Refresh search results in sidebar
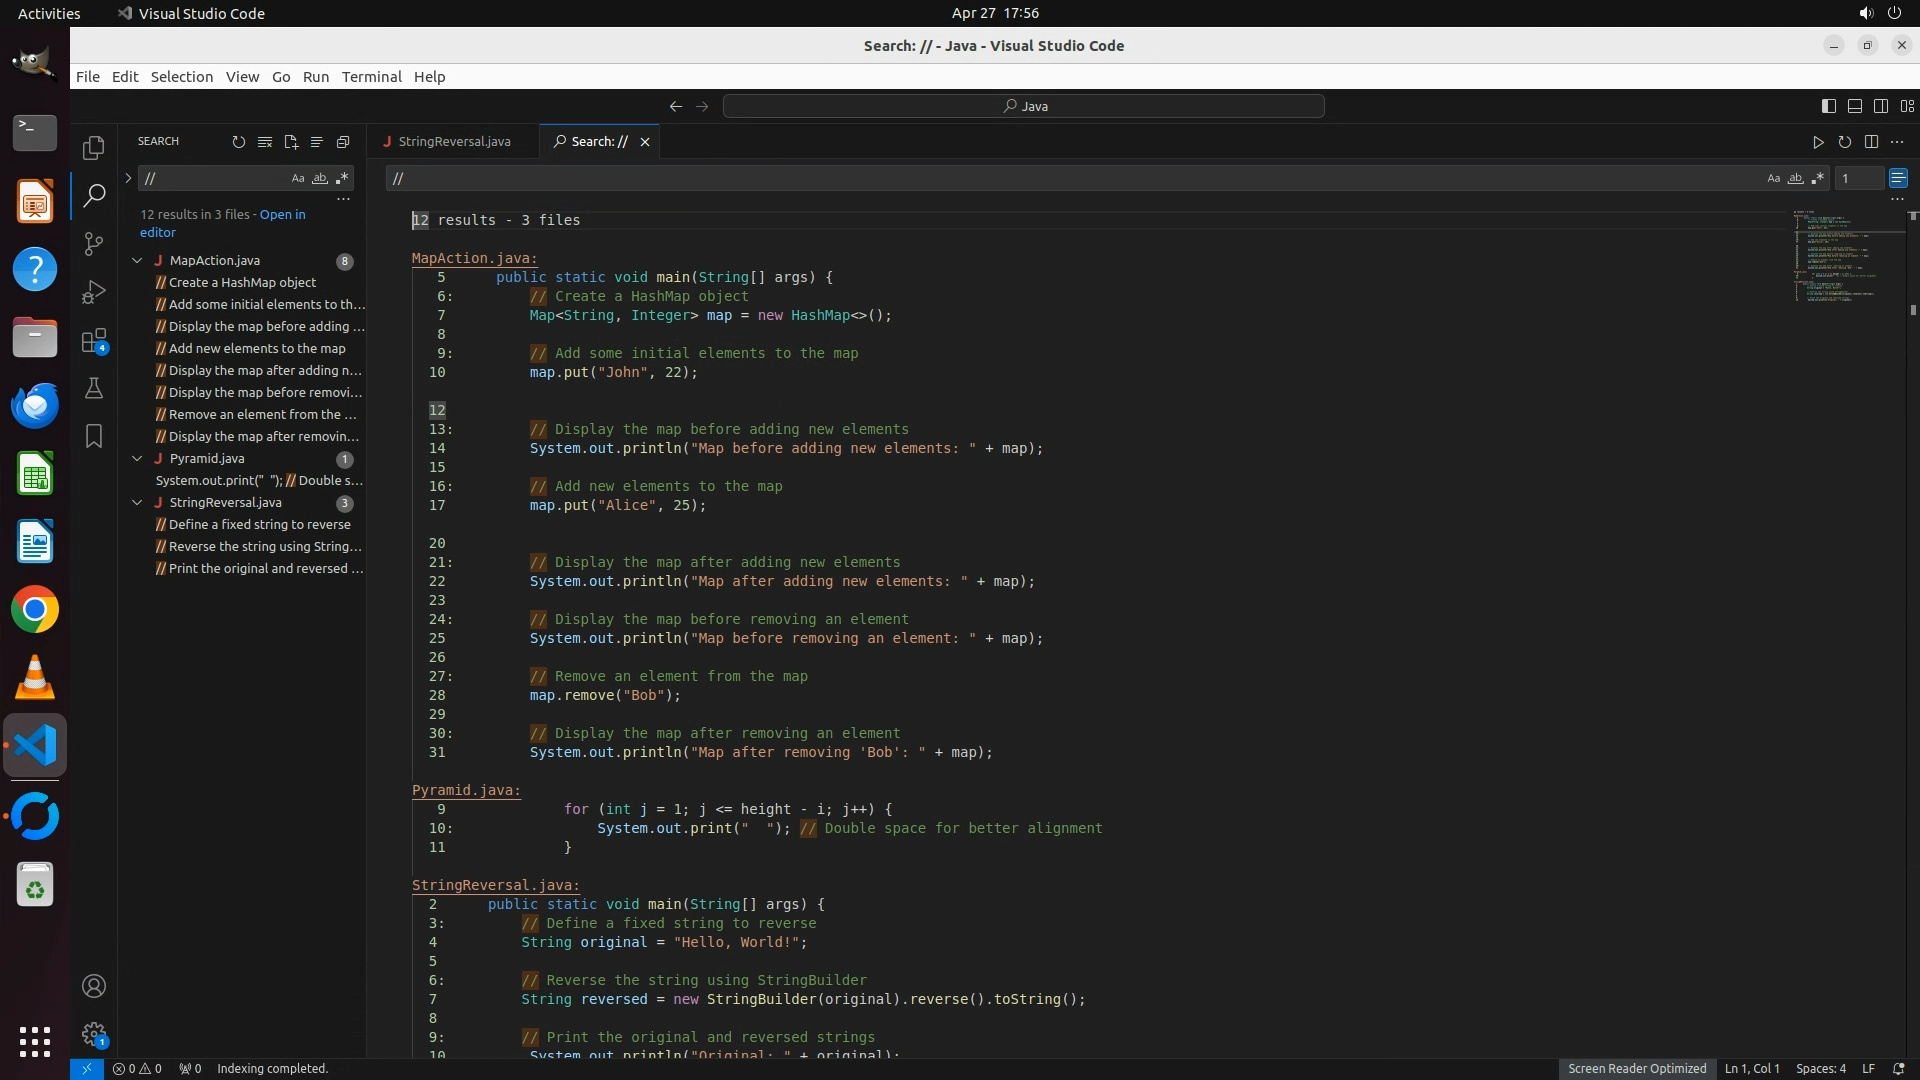This screenshot has height=1080, width=1920. pyautogui.click(x=238, y=142)
